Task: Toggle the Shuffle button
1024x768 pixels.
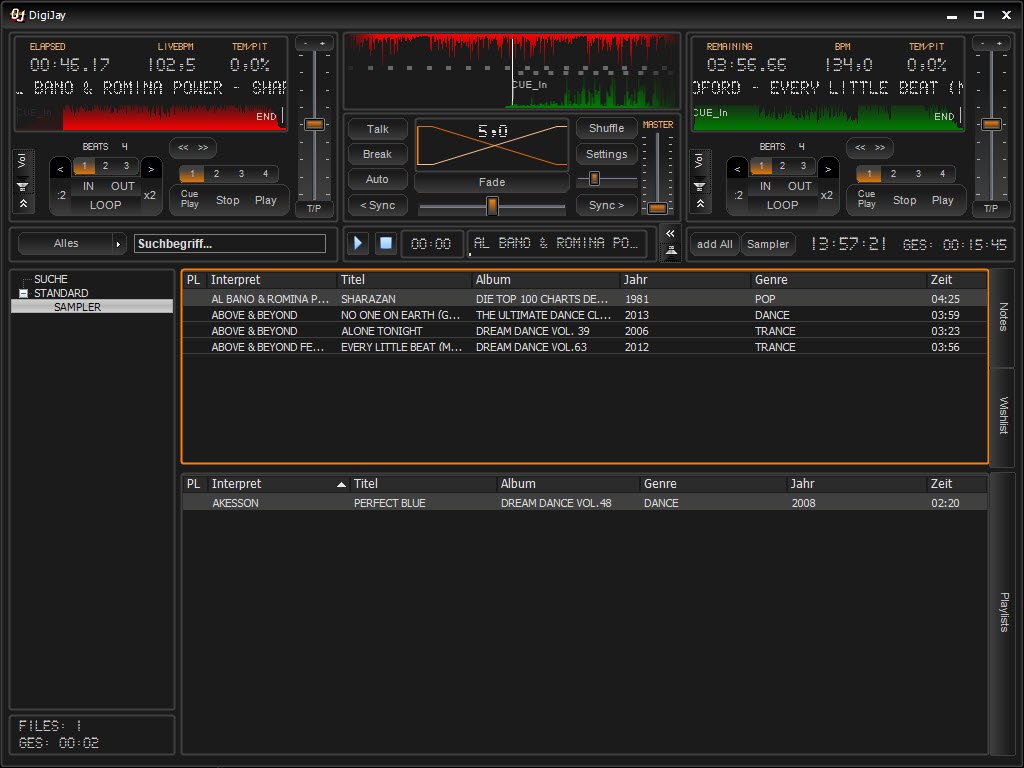Action: tap(606, 129)
